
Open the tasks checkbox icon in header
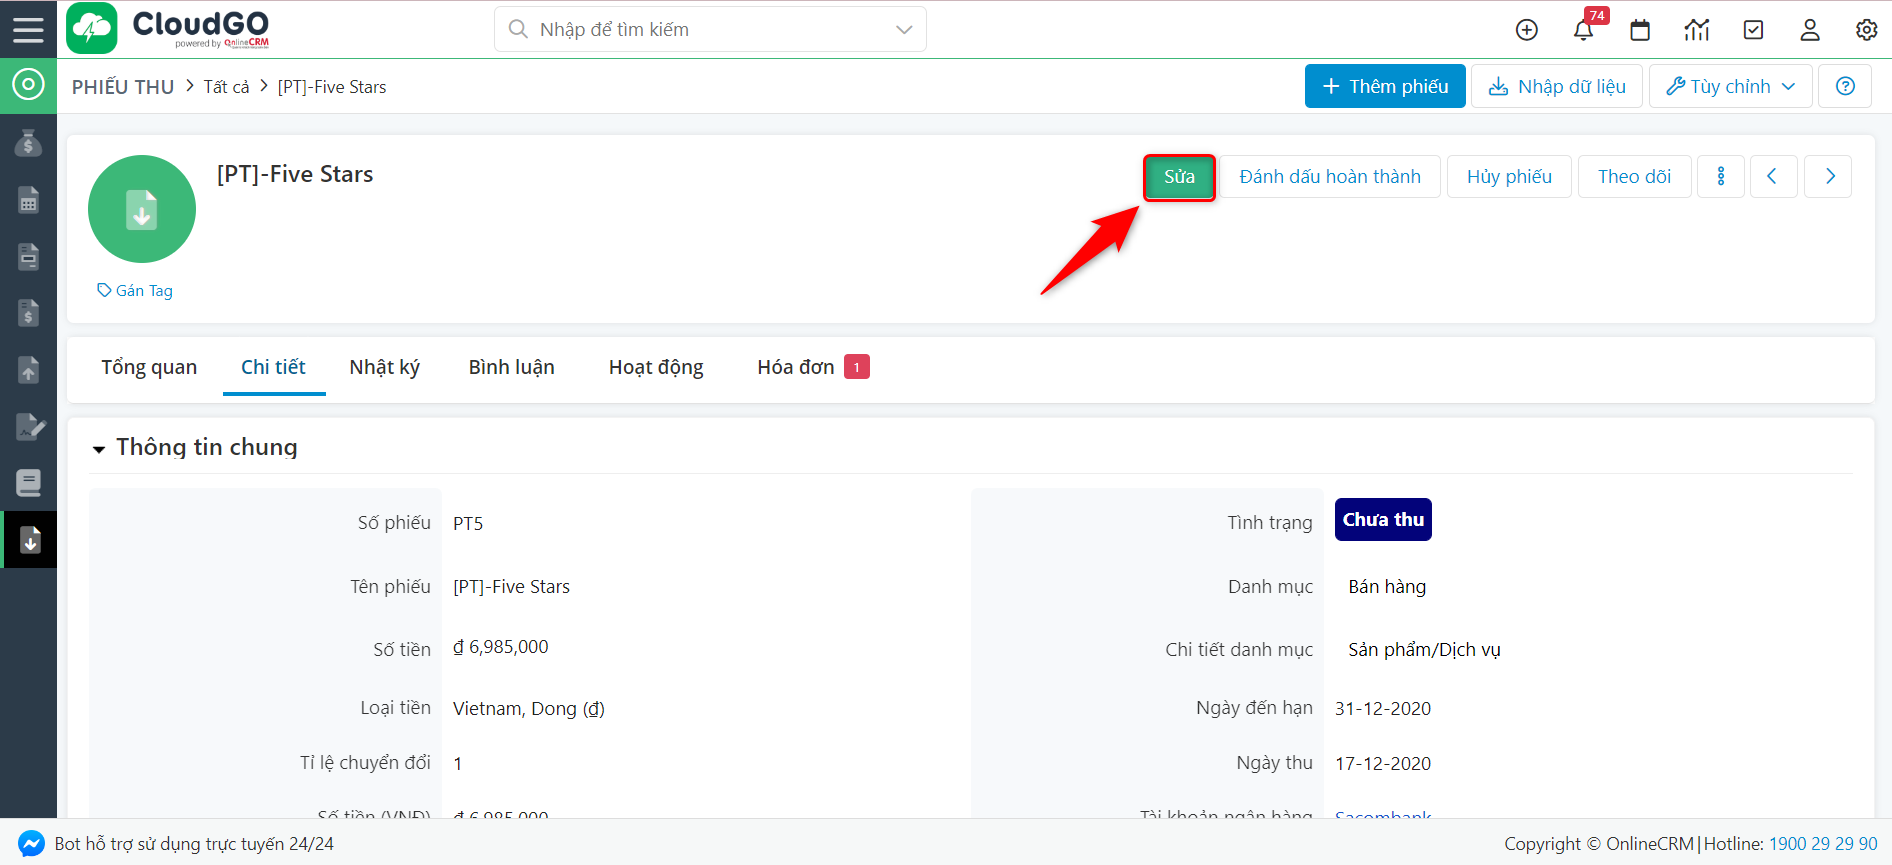coord(1753,30)
